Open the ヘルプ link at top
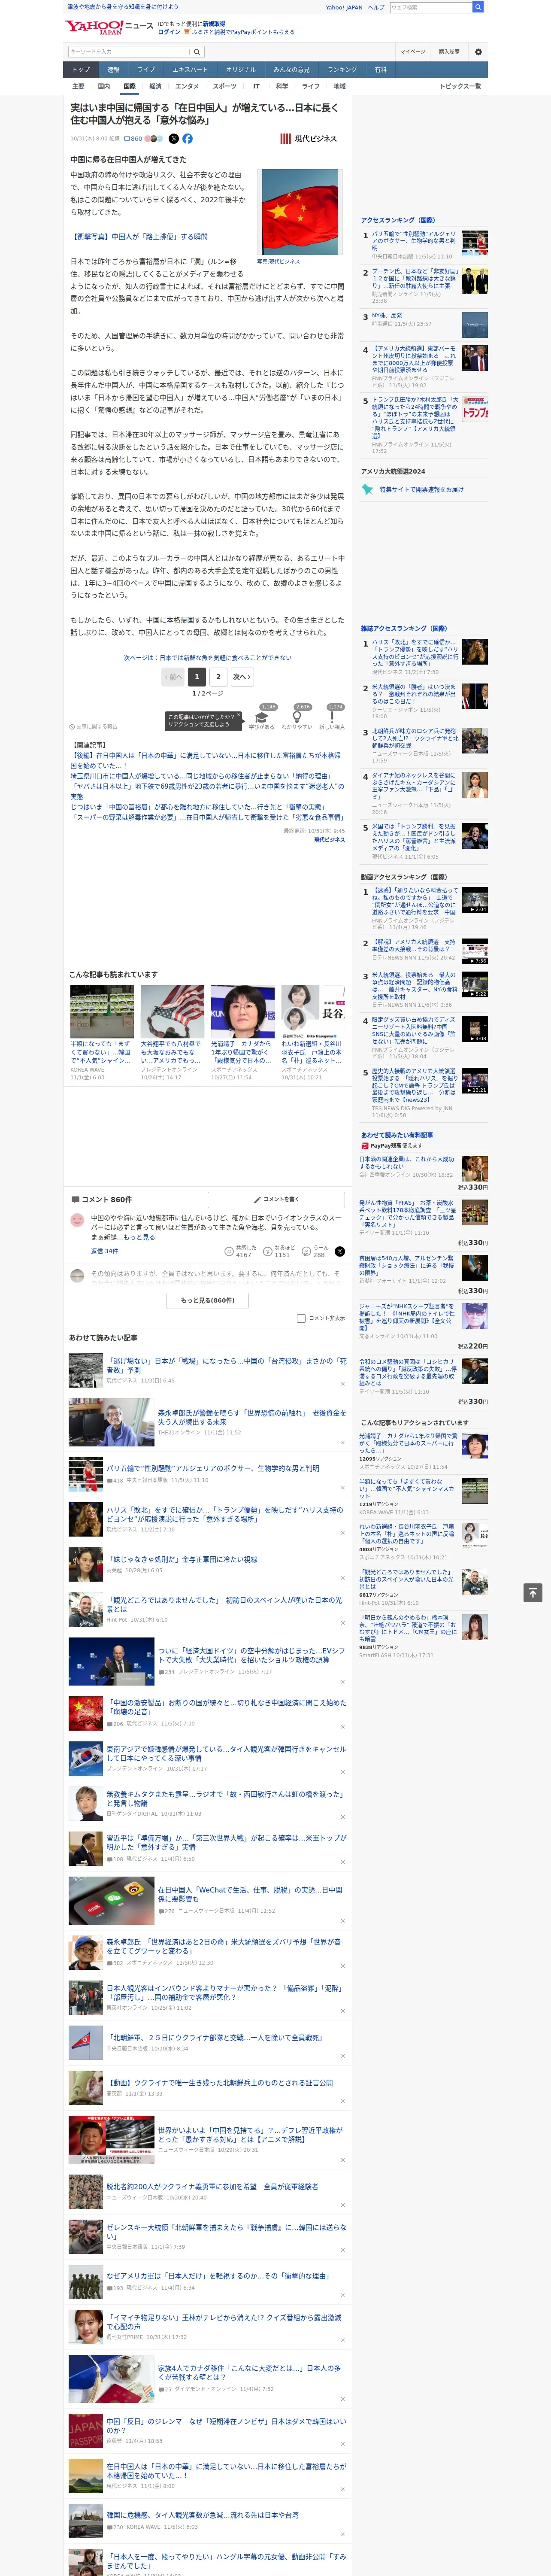Image resolution: width=551 pixels, height=2576 pixels. pyautogui.click(x=376, y=7)
